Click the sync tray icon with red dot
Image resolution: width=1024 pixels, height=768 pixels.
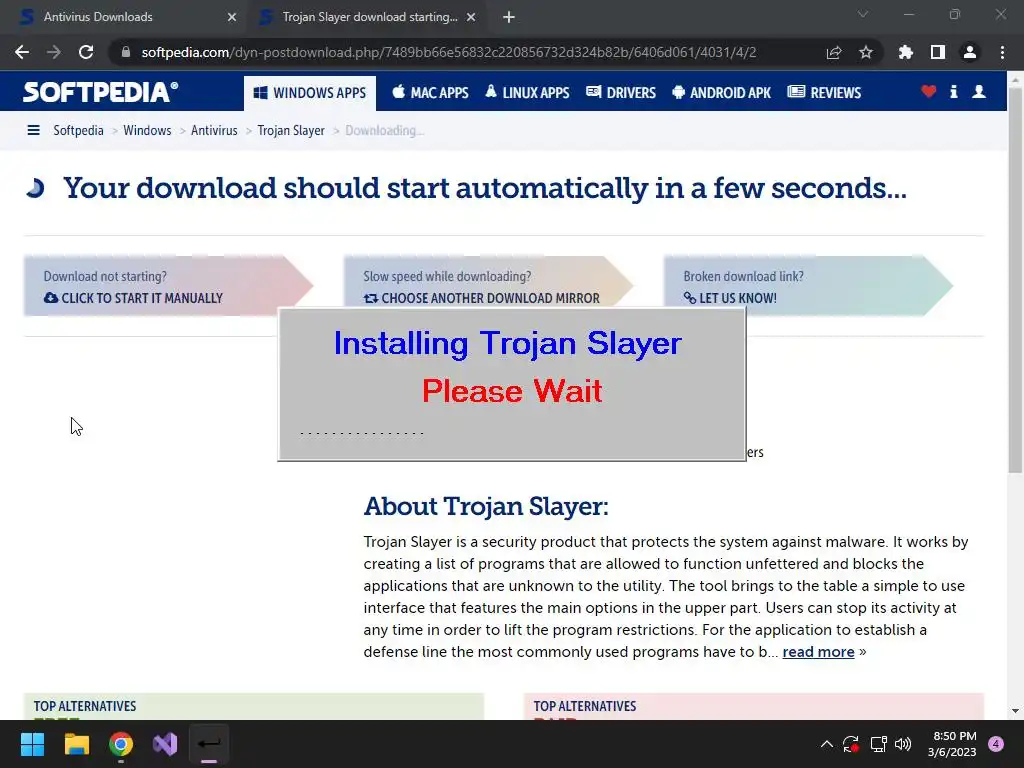click(851, 744)
